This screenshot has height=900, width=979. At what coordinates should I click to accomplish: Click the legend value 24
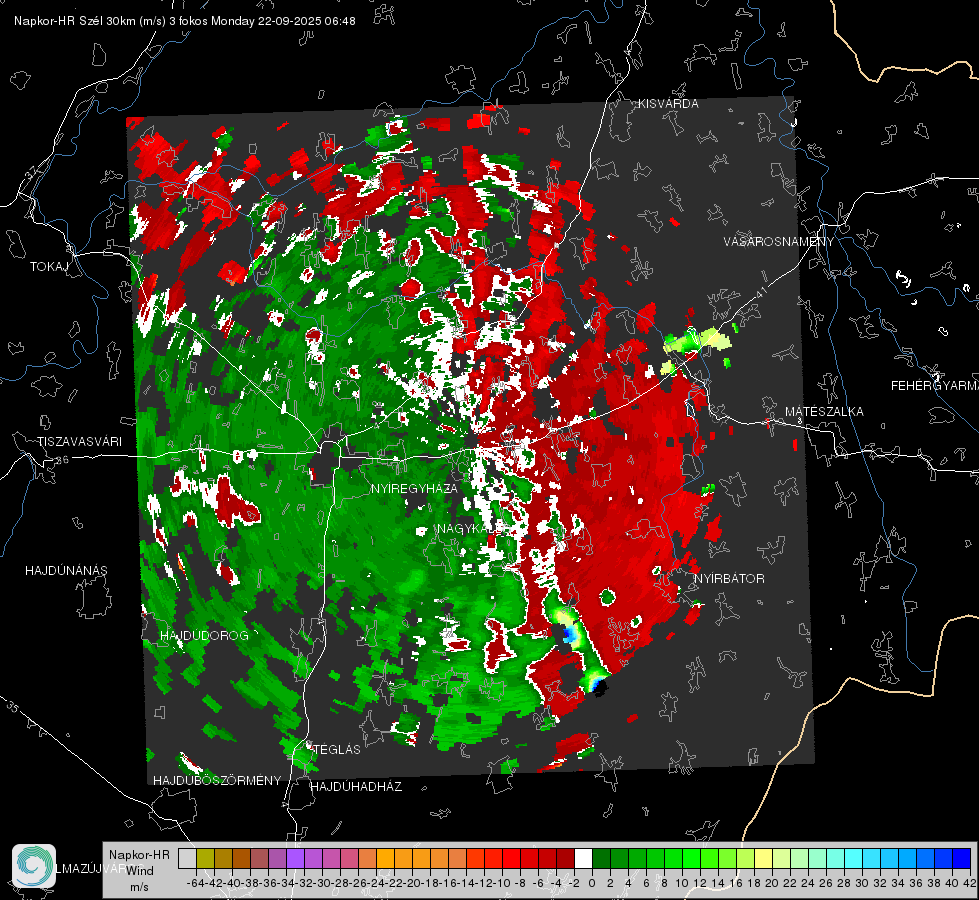coord(808,884)
